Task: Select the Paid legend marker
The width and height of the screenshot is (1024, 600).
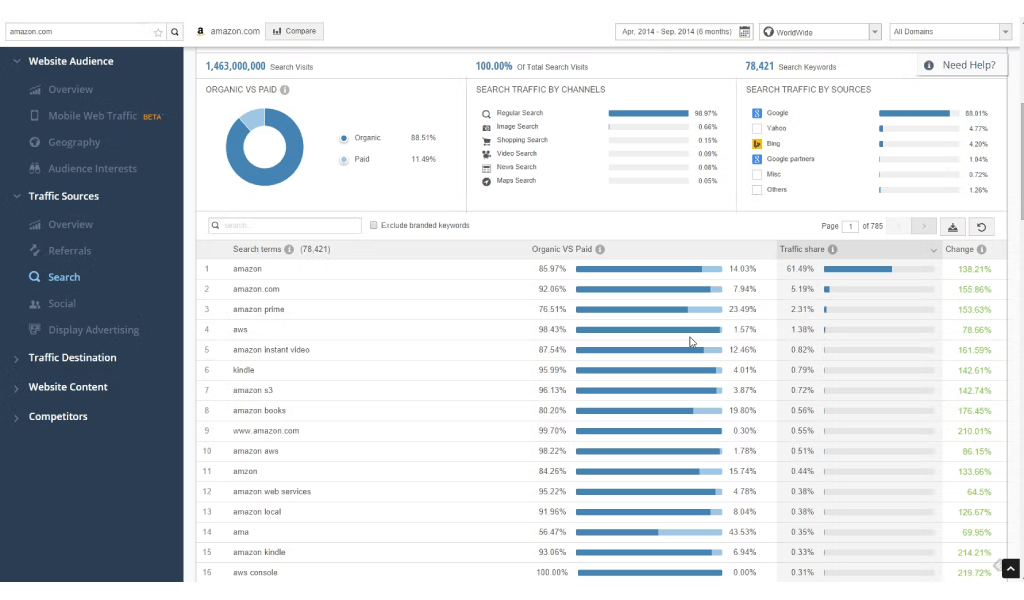Action: pyautogui.click(x=344, y=160)
